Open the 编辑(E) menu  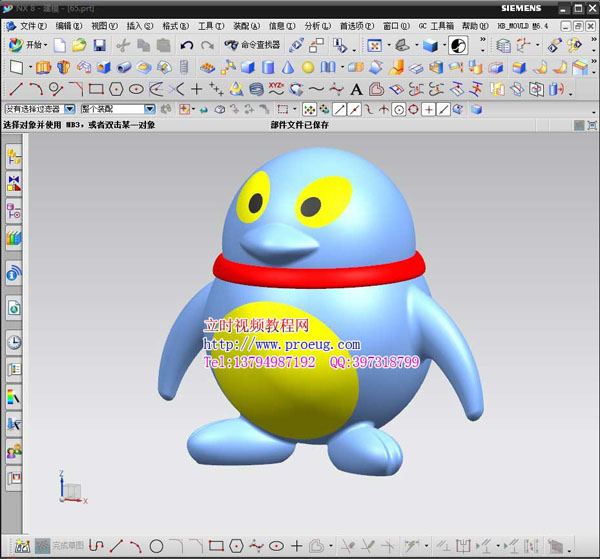(x=69, y=26)
